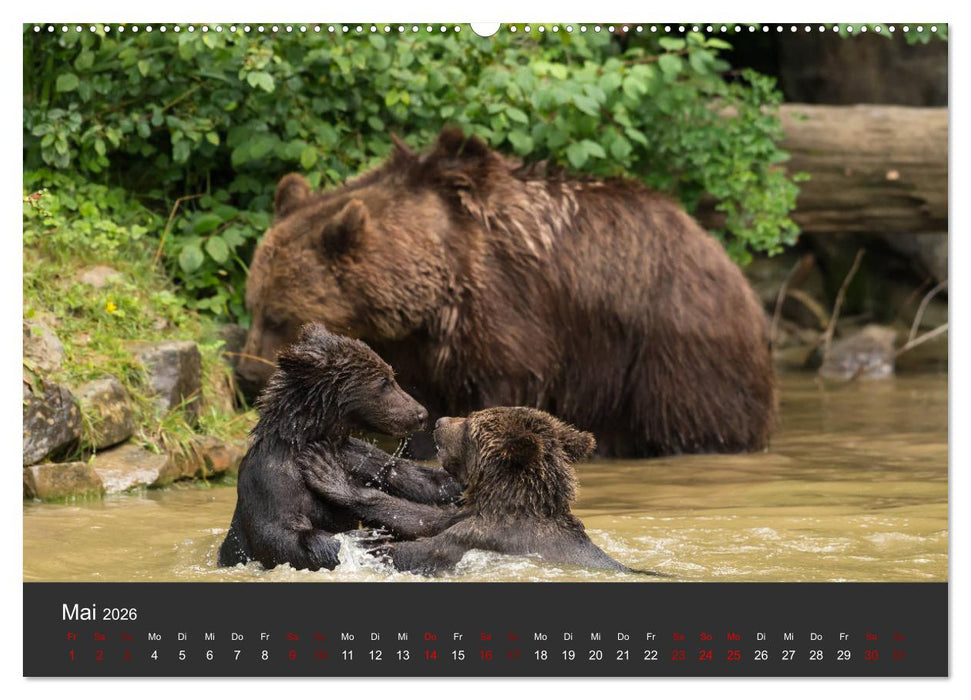
Task: Click the Mai month label
Action: point(80,611)
